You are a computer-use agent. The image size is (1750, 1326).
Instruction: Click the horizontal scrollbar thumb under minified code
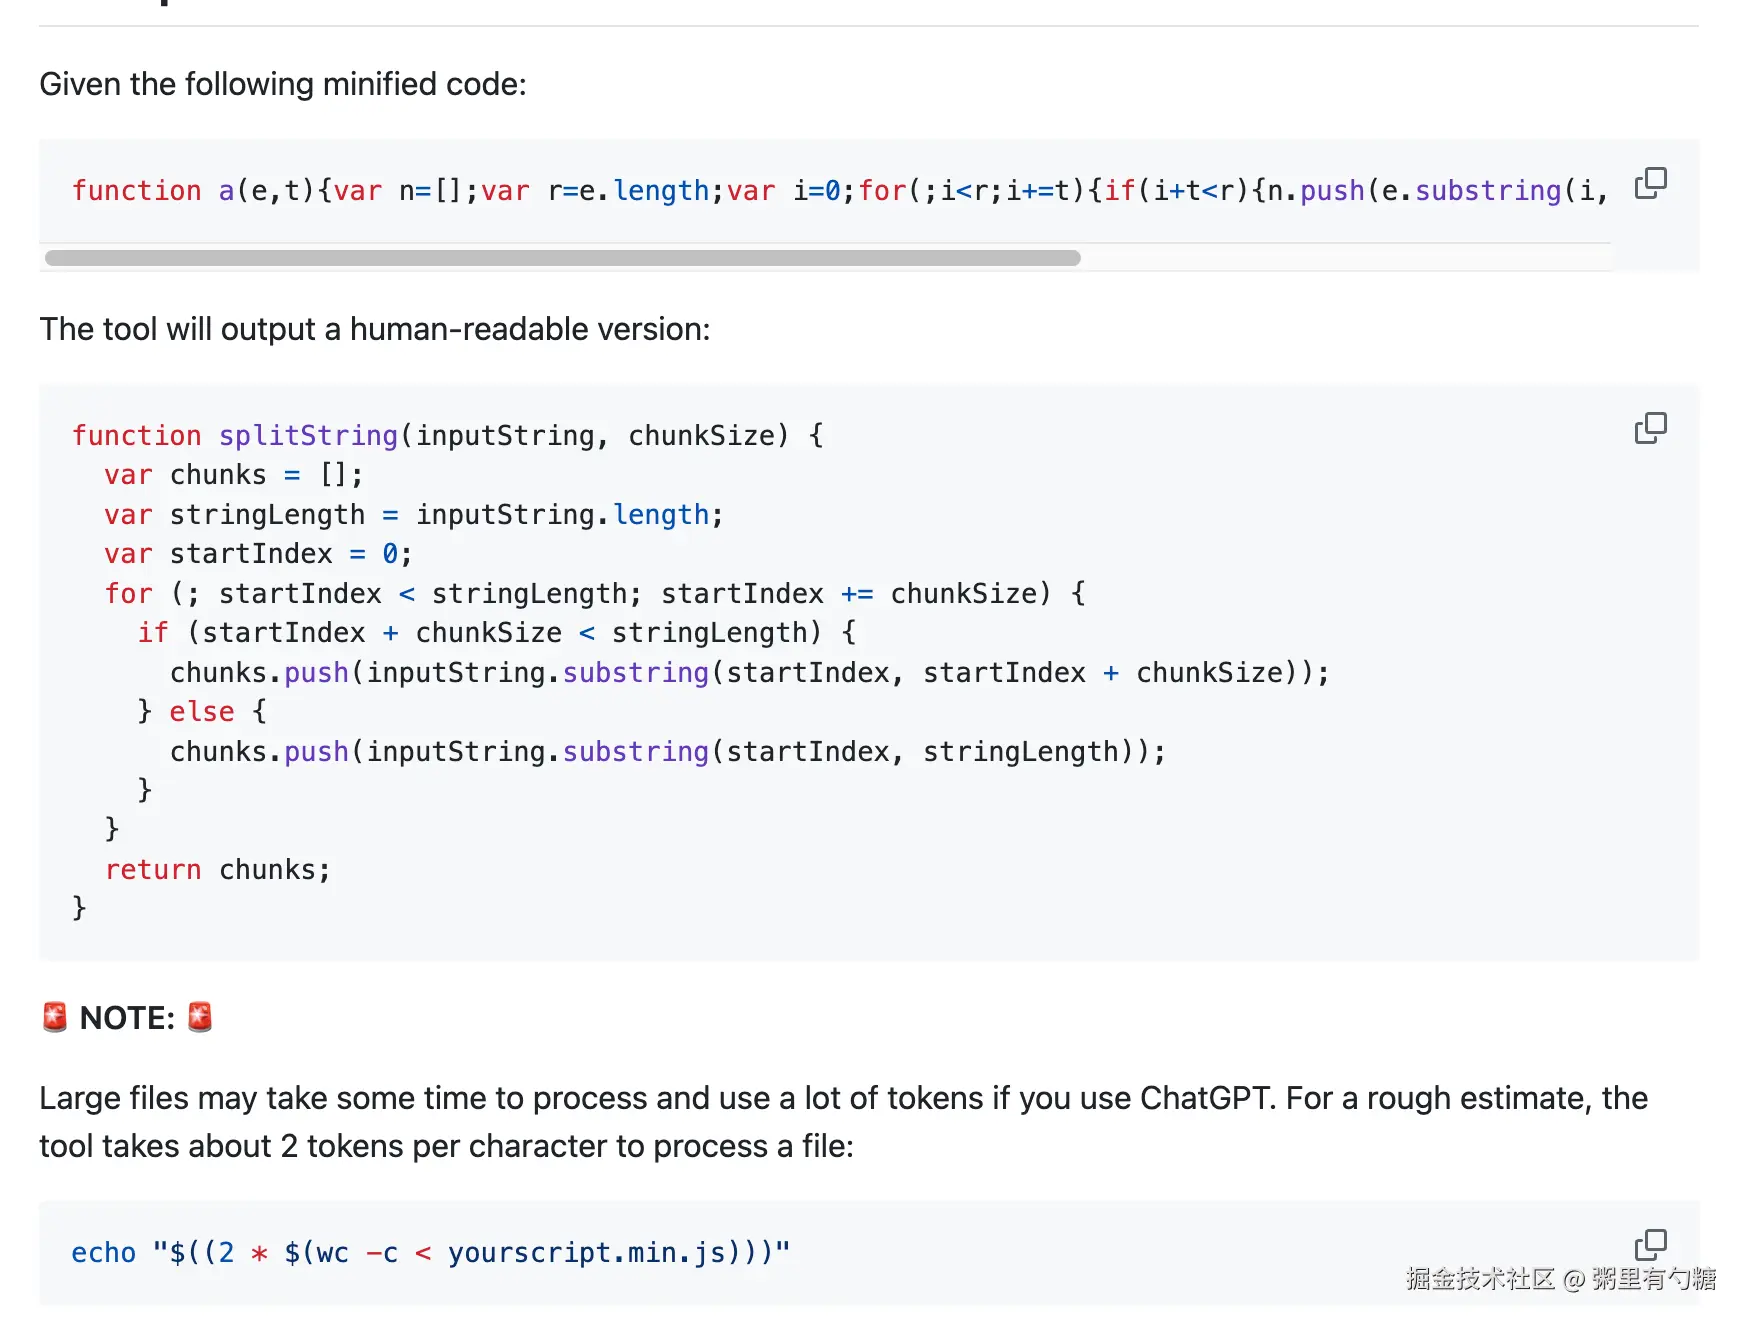(563, 258)
